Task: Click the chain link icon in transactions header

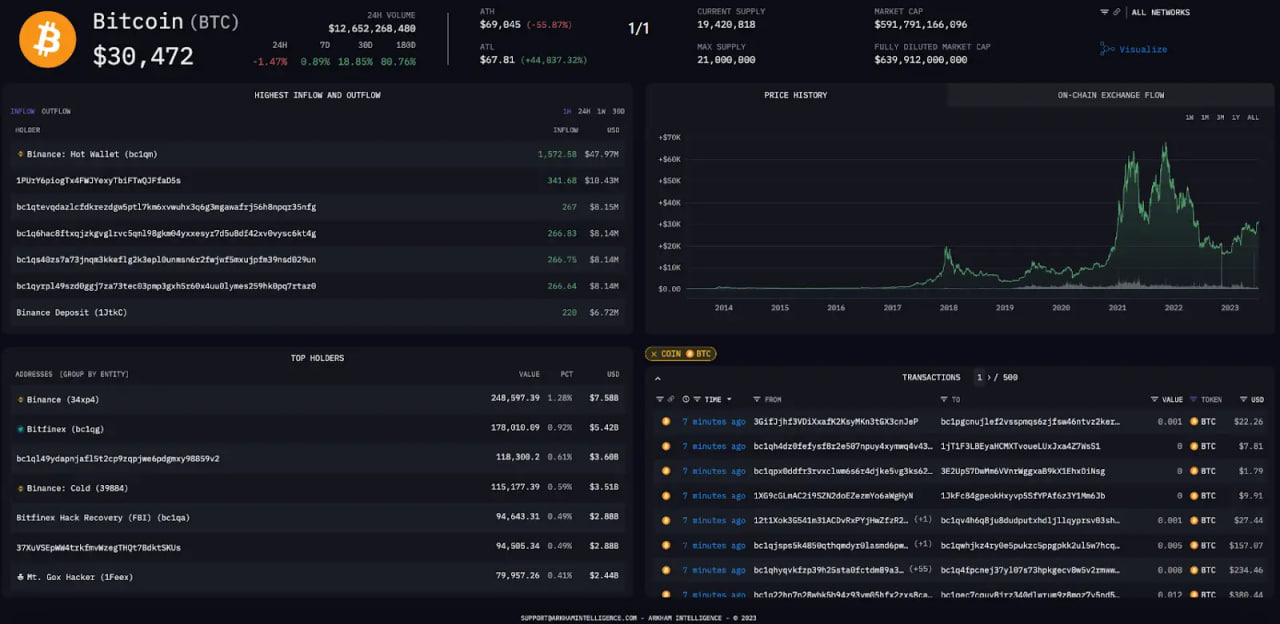Action: coord(671,399)
